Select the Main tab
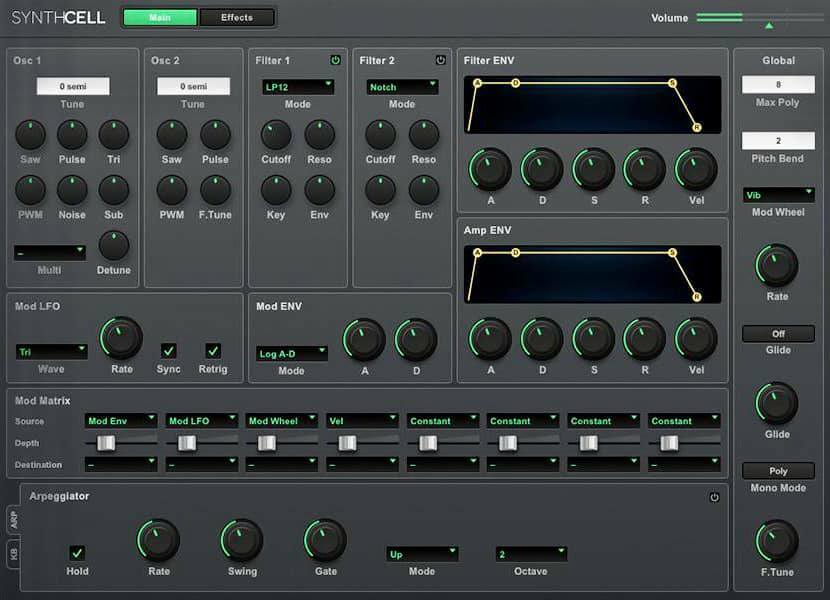The height and width of the screenshot is (600, 830). pyautogui.click(x=160, y=17)
